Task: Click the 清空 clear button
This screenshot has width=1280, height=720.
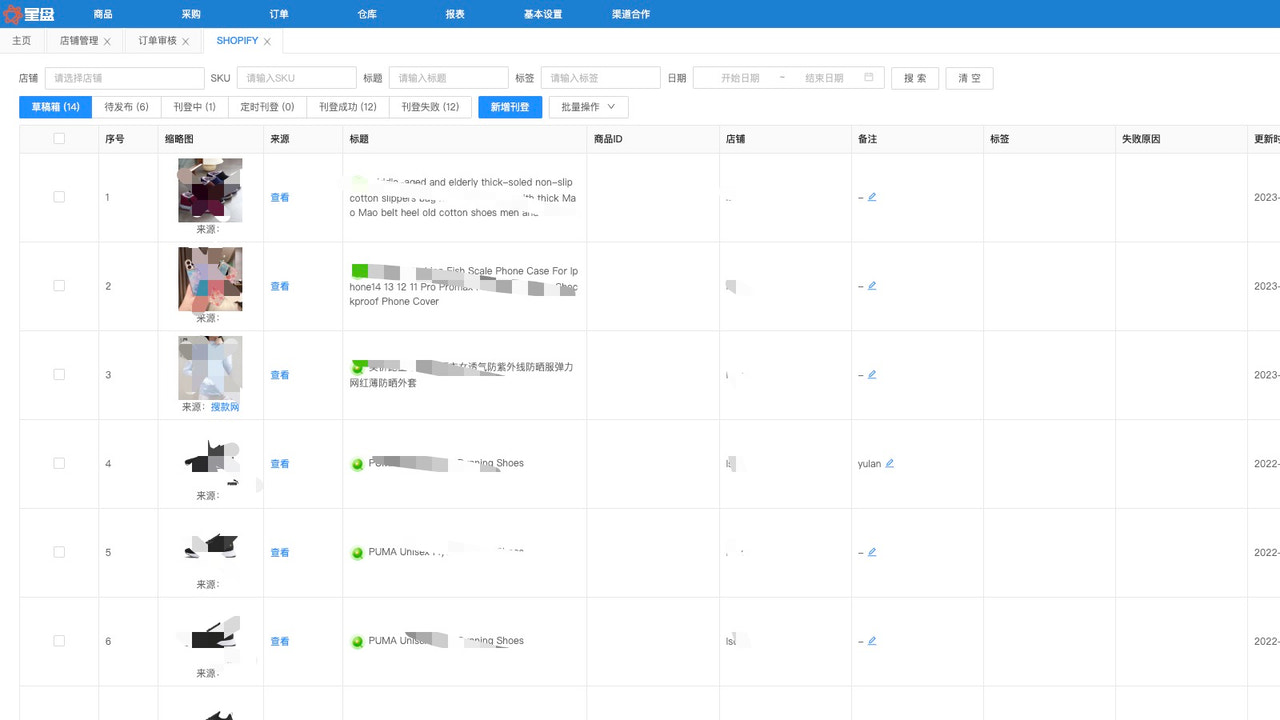Action: (969, 78)
